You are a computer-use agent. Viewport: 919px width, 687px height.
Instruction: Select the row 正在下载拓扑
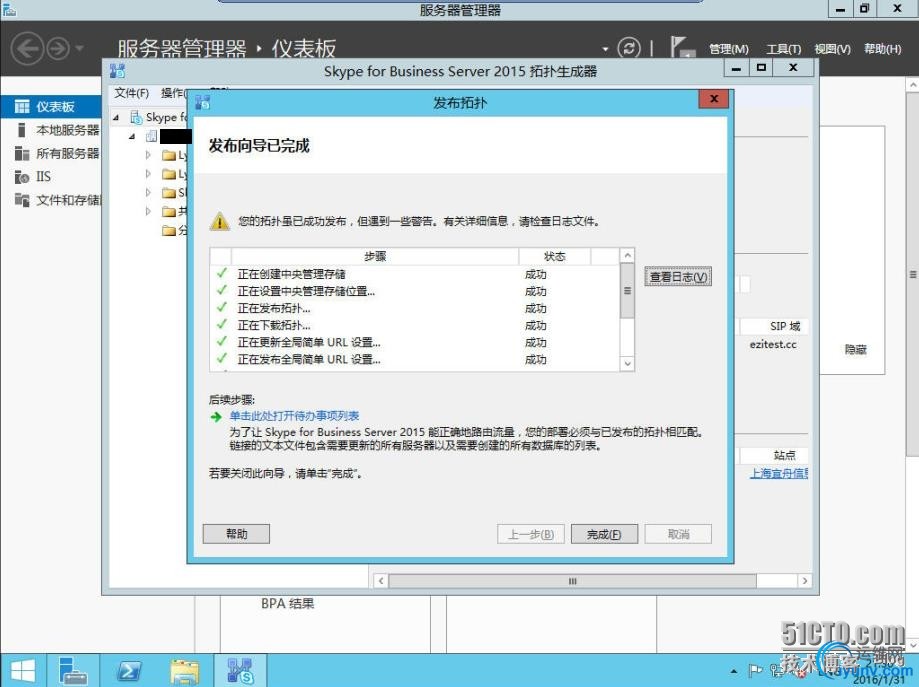click(x=414, y=325)
